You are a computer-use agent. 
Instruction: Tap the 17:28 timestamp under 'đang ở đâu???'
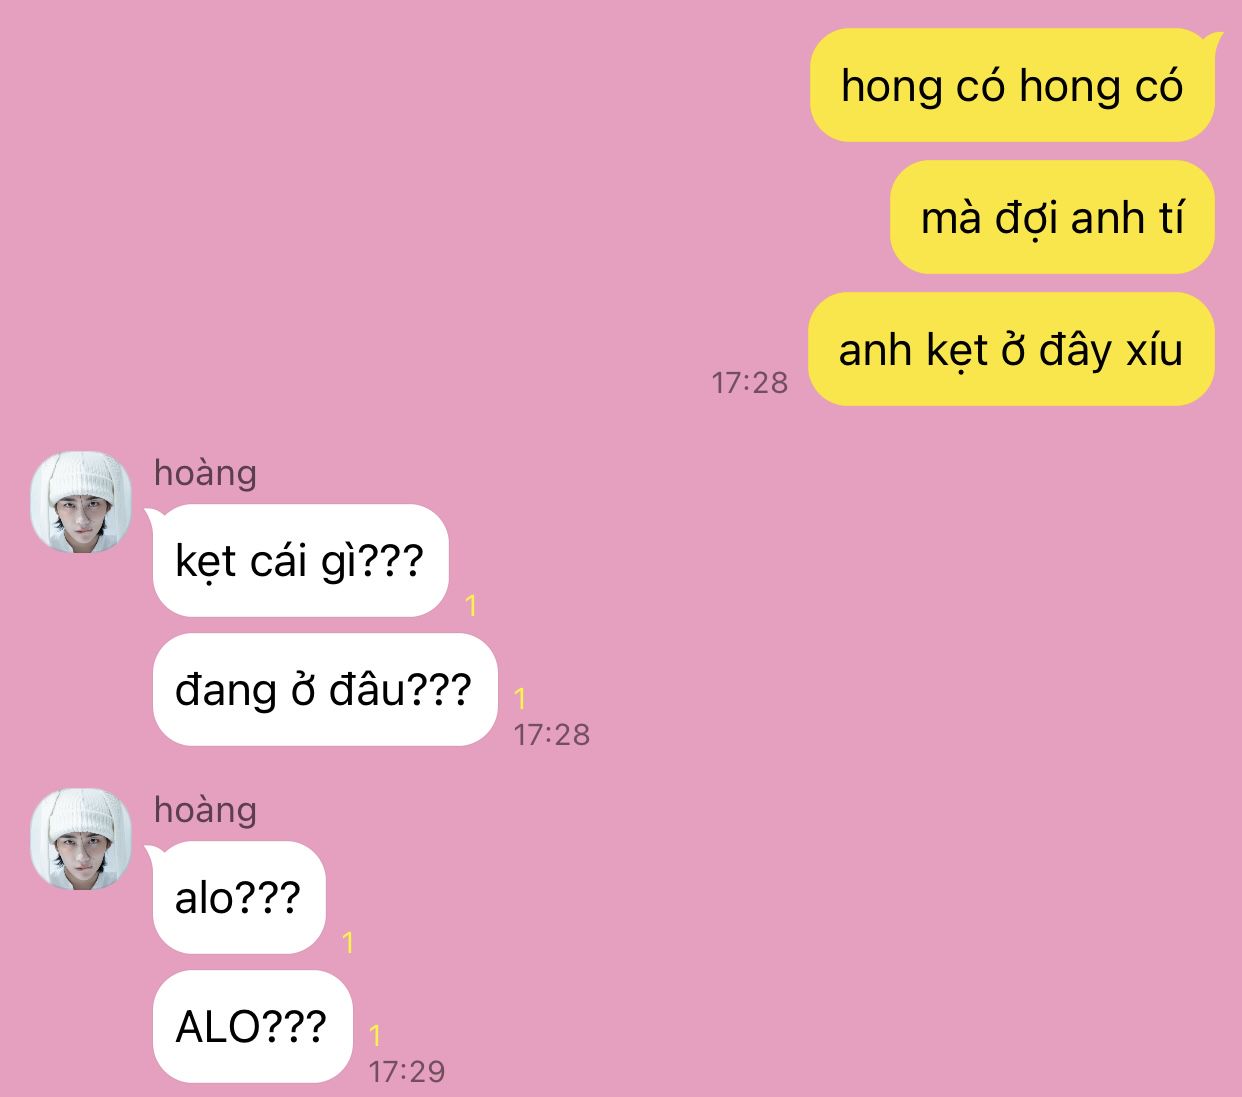point(552,734)
